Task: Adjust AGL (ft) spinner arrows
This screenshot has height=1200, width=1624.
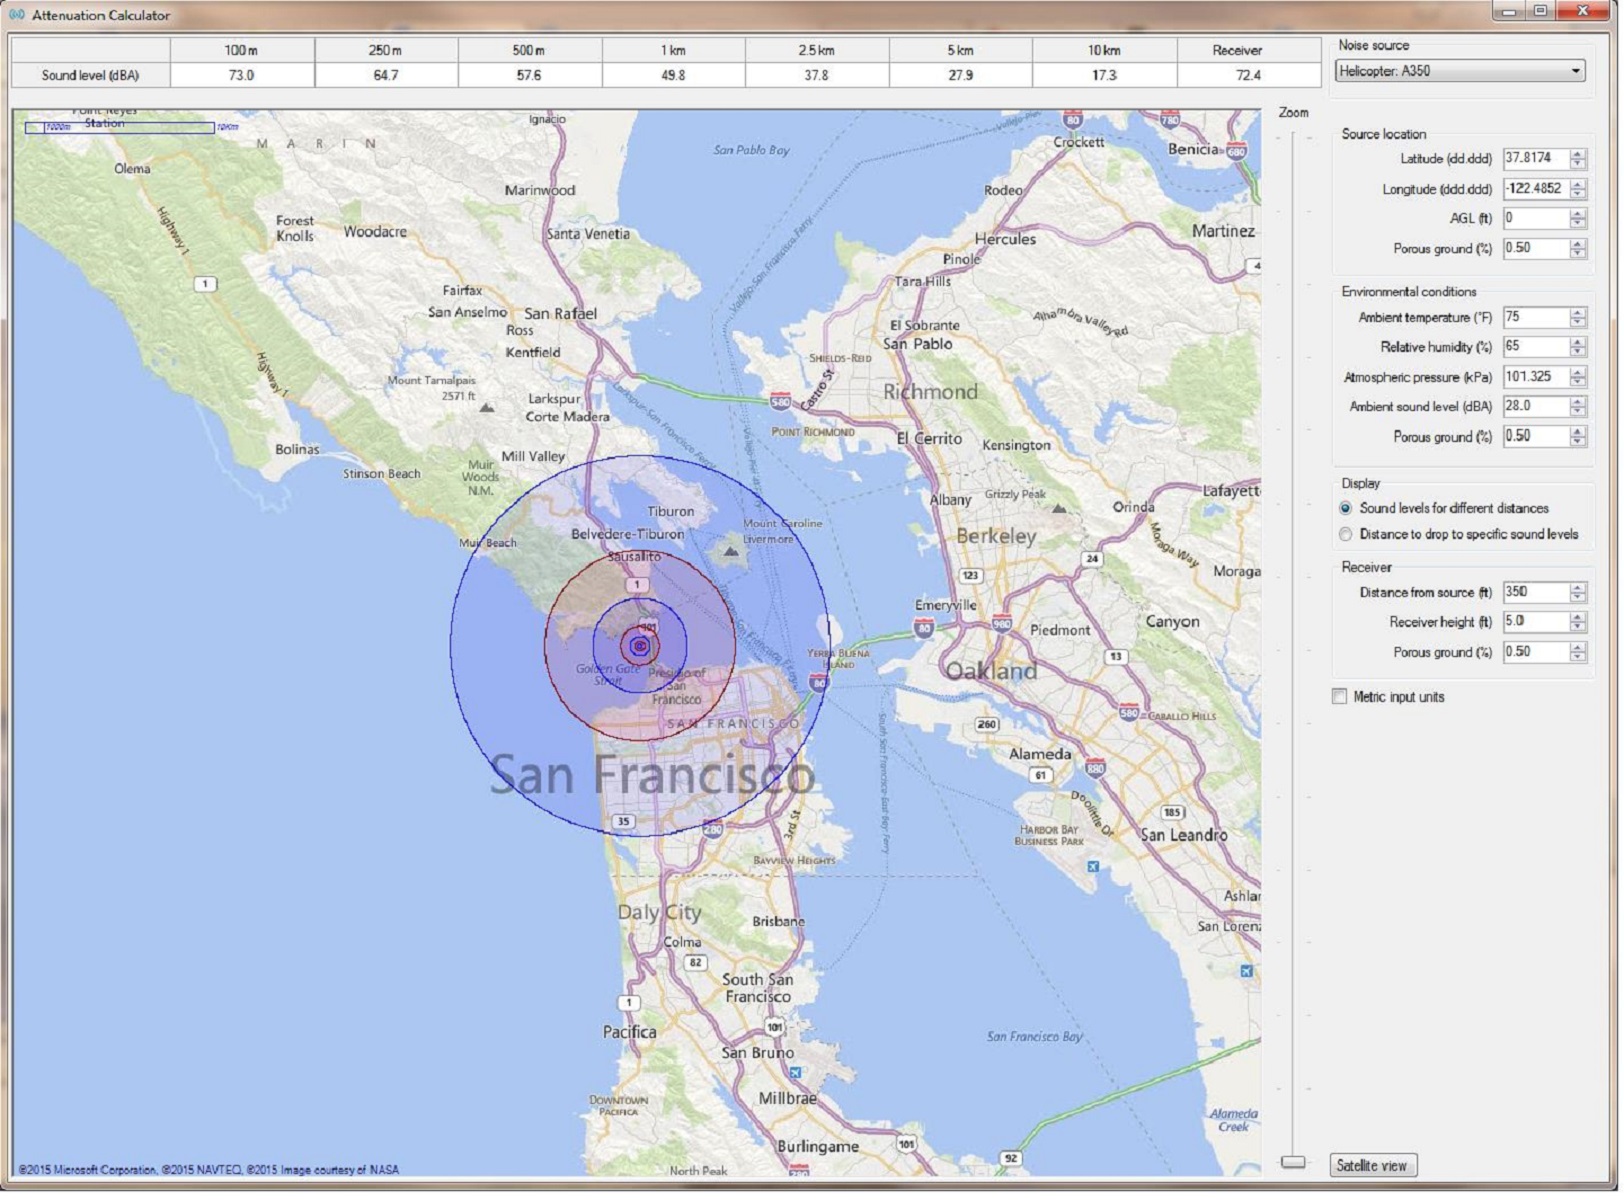Action: pyautogui.click(x=1578, y=219)
